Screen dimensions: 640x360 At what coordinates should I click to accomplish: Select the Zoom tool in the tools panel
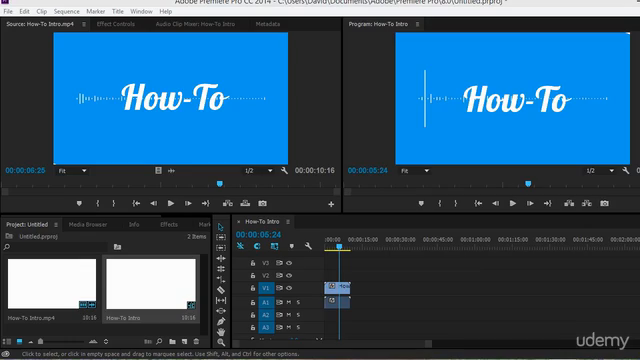(x=221, y=342)
